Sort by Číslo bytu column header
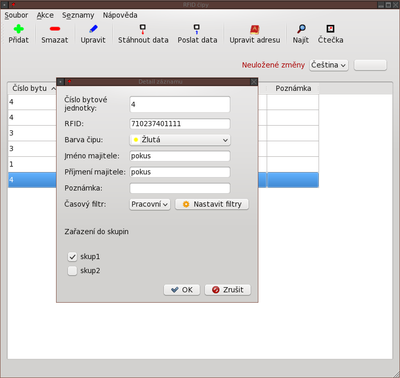The image size is (400, 378). [x=32, y=88]
